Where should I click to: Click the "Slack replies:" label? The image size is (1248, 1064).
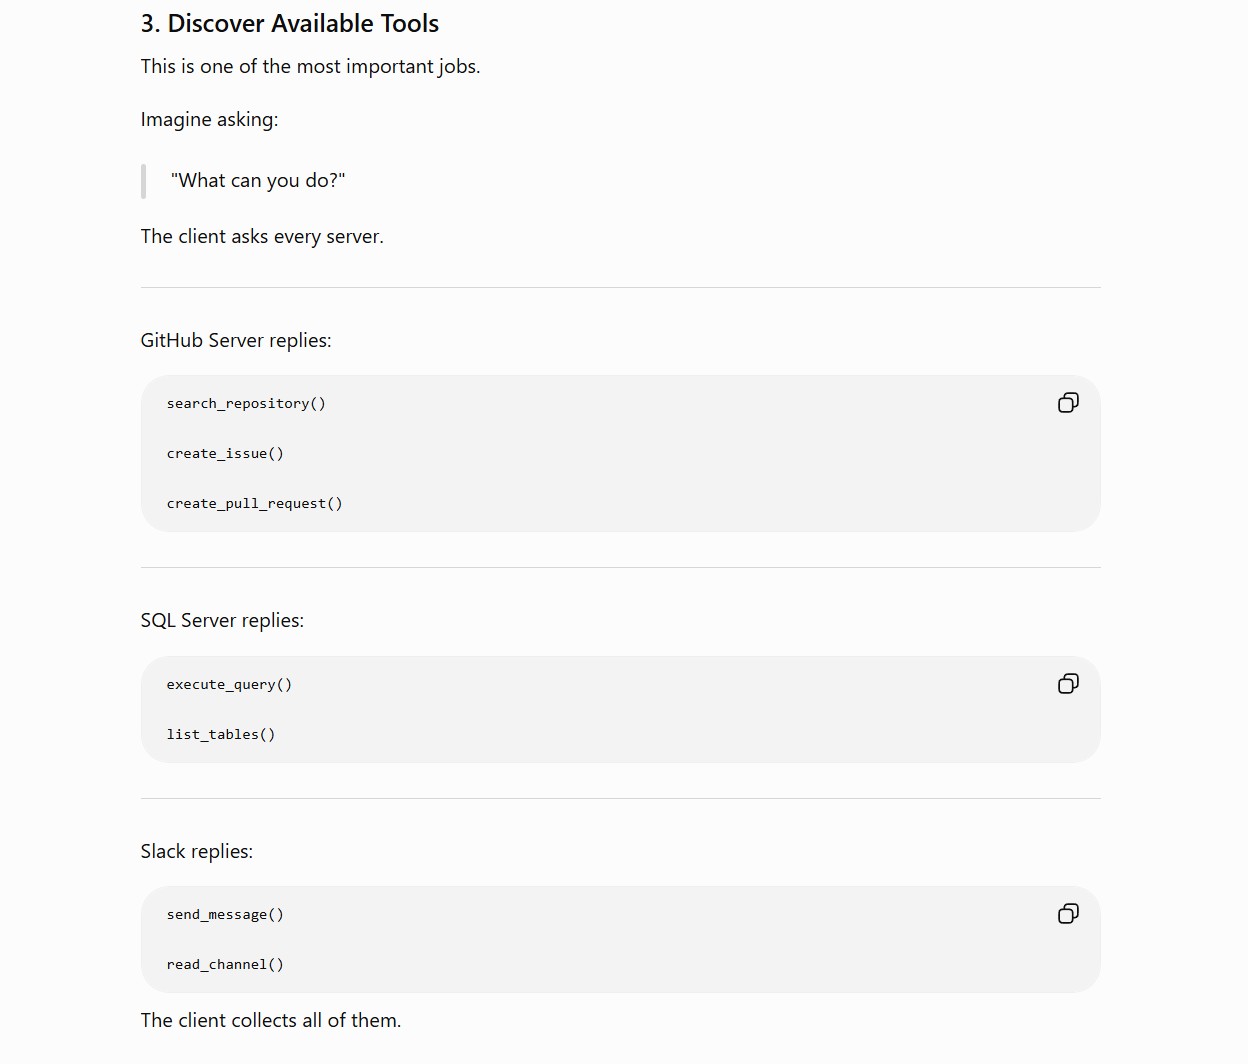[197, 852]
